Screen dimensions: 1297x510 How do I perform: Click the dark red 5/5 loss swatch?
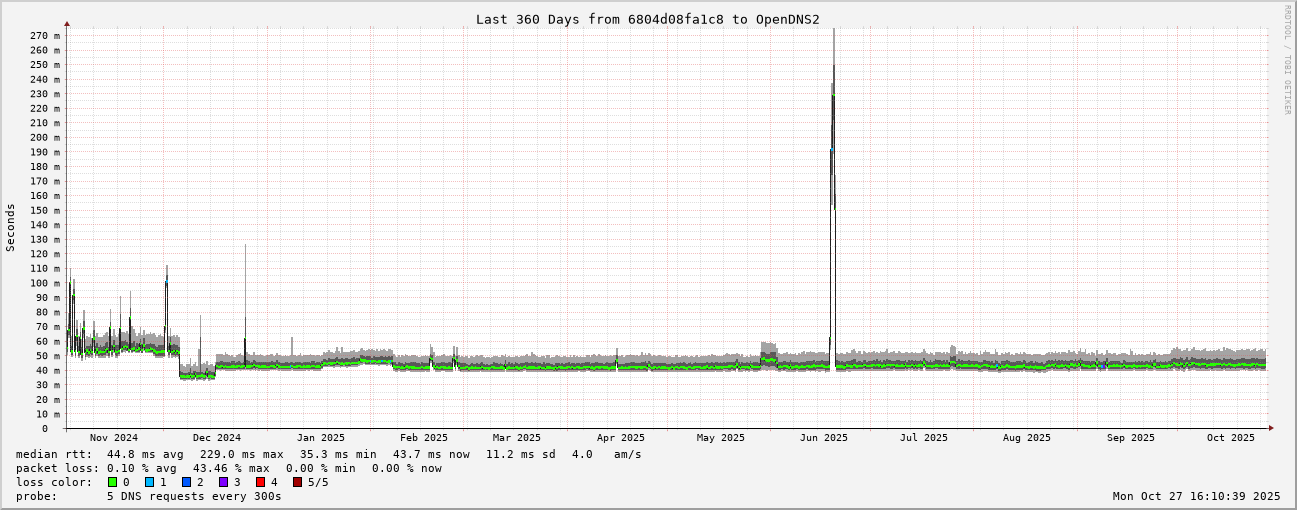(x=297, y=482)
